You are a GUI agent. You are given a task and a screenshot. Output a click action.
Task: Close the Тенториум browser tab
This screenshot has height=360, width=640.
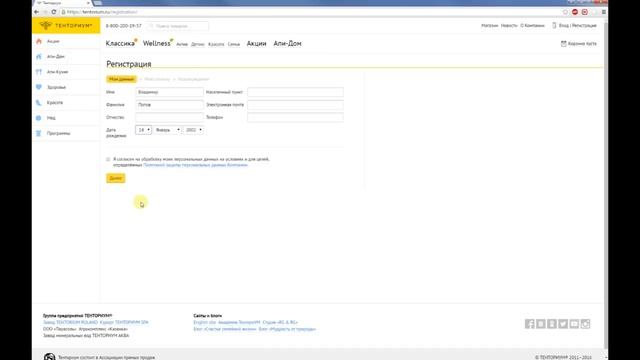(x=88, y=3)
